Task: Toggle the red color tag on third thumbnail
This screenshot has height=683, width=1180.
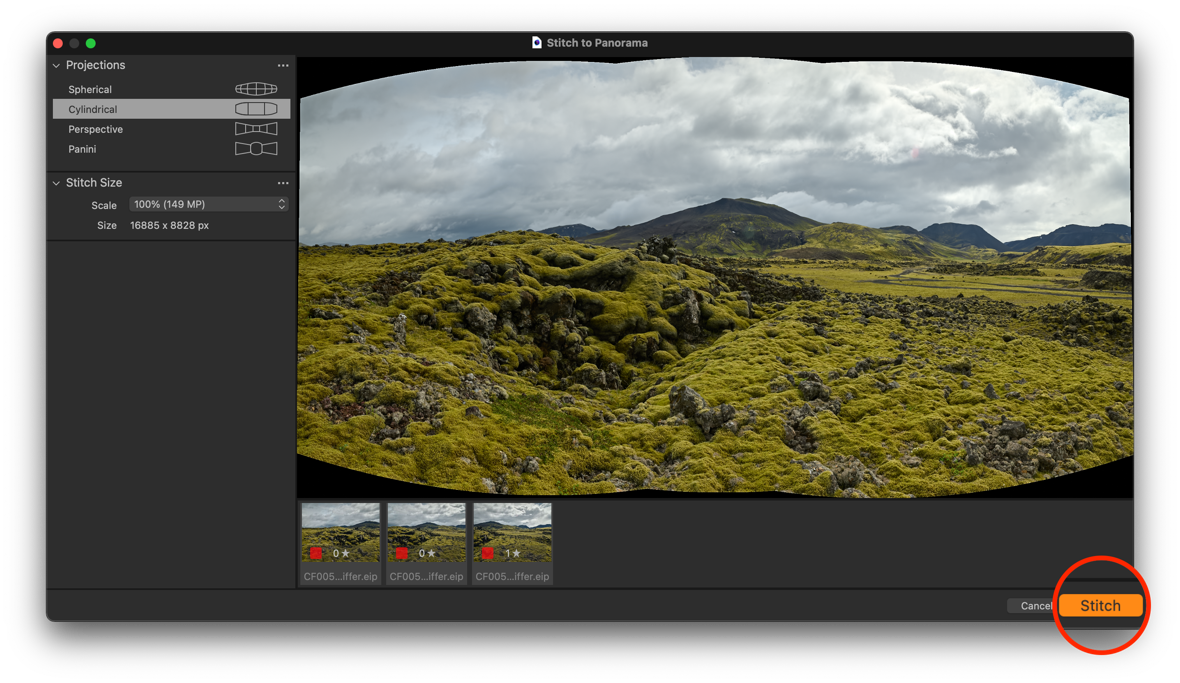Action: [x=488, y=553]
